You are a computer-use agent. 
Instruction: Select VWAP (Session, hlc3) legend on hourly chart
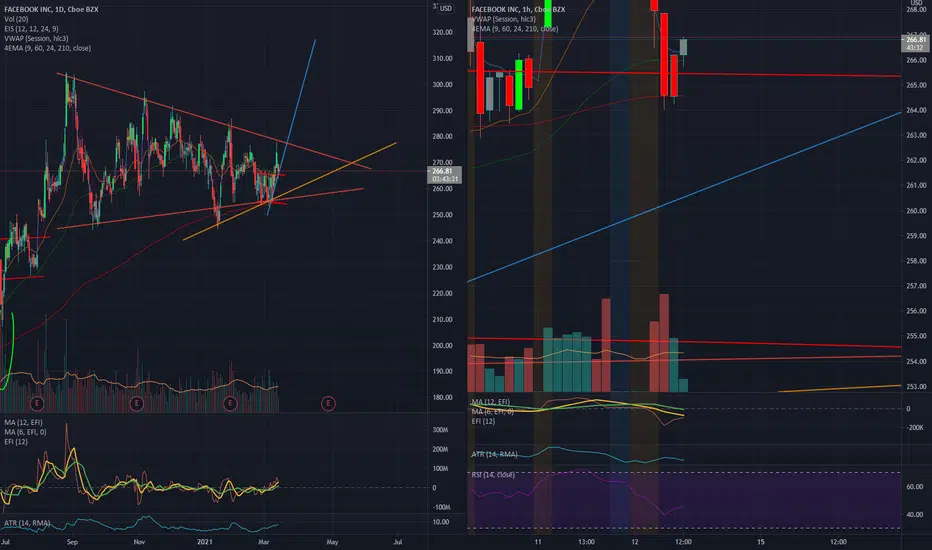[504, 19]
